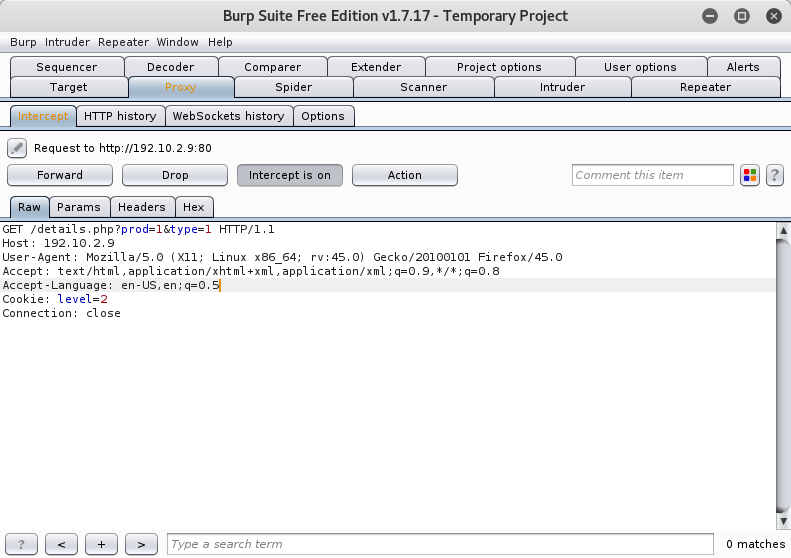Open the User options tab
791x558 pixels.
coord(640,67)
